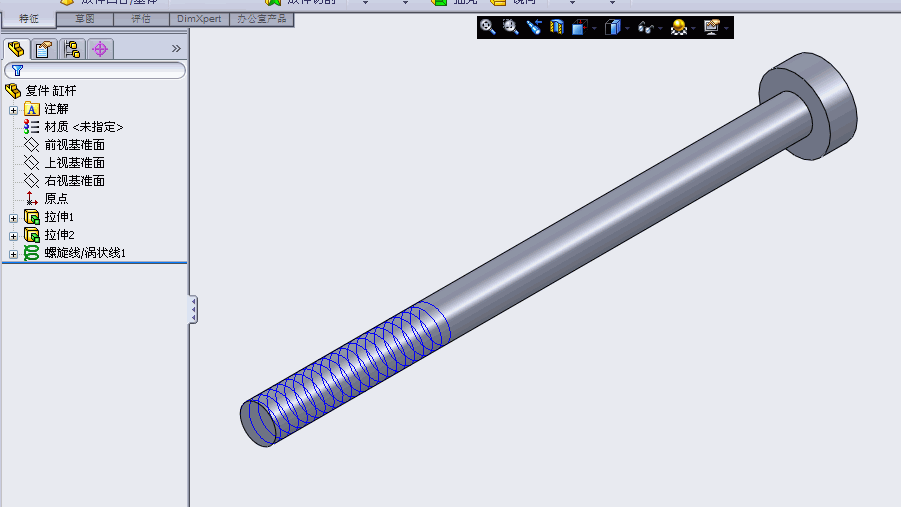Screen dimensions: 901x507
Task: Click the plane icon beside 前视基准面
Action: click(x=32, y=145)
